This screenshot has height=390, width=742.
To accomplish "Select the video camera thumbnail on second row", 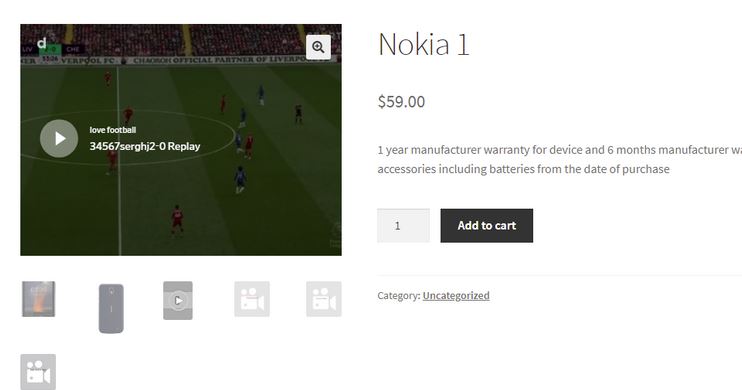I will pos(38,372).
